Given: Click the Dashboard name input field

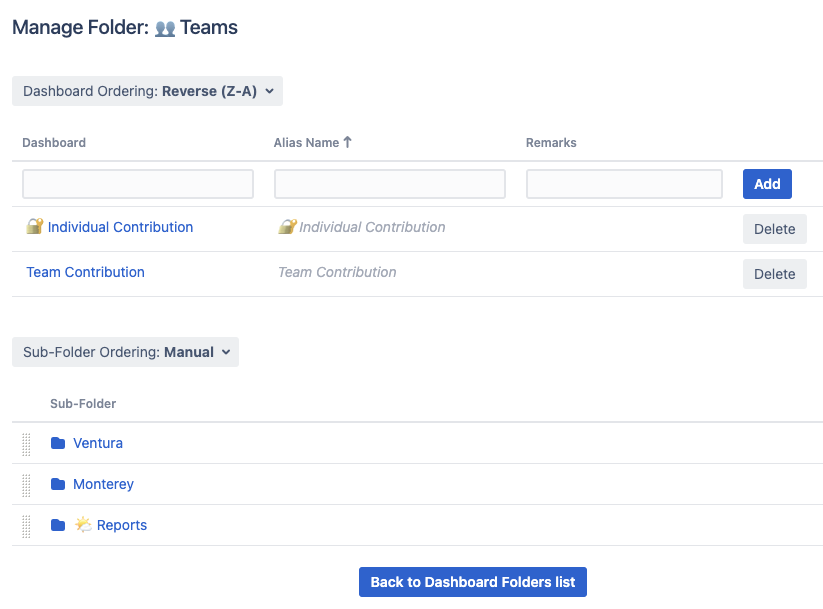Looking at the screenshot, I should (138, 184).
